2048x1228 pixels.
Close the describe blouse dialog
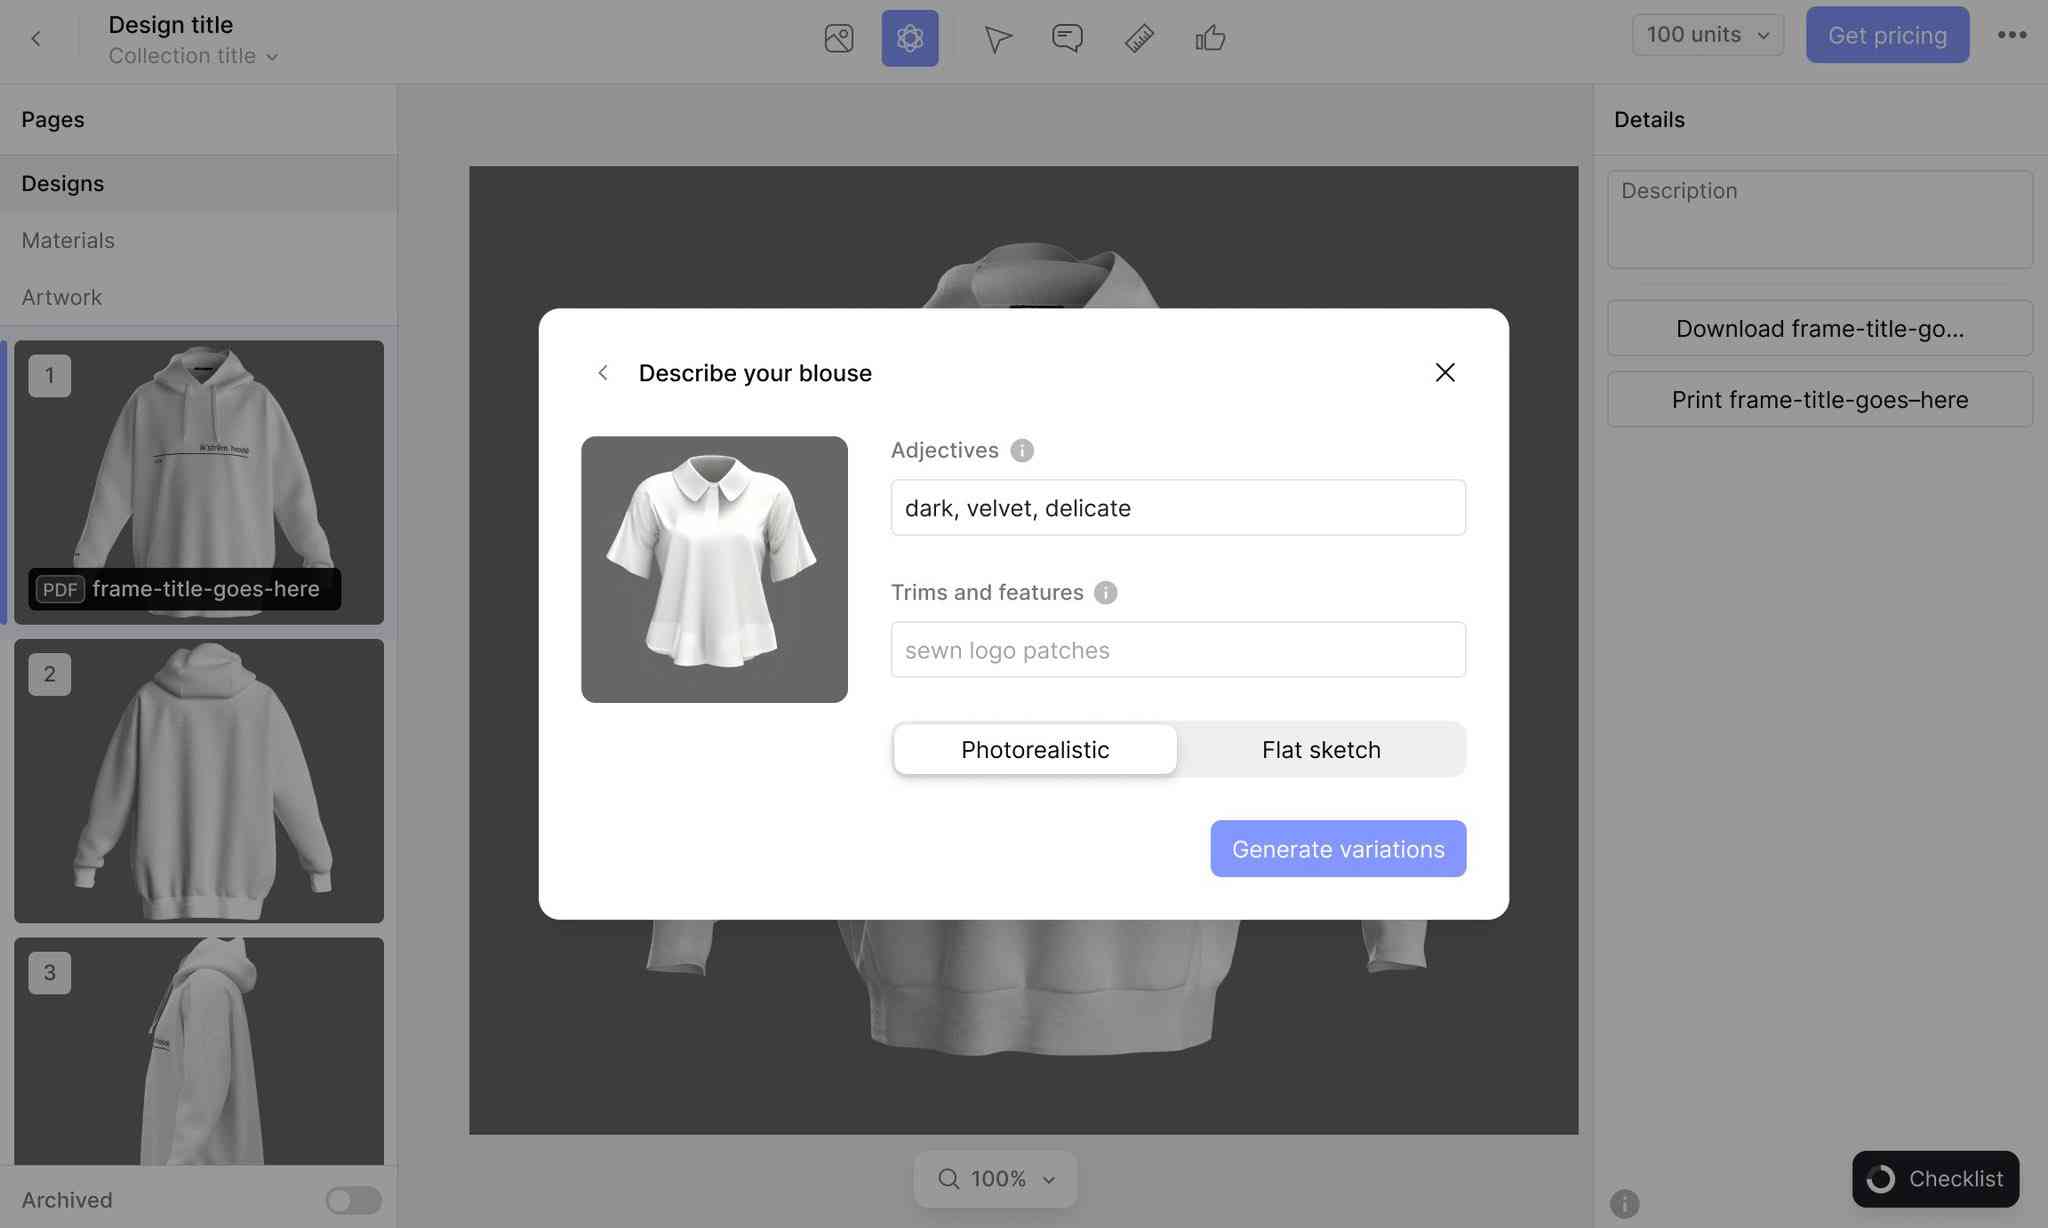1444,374
